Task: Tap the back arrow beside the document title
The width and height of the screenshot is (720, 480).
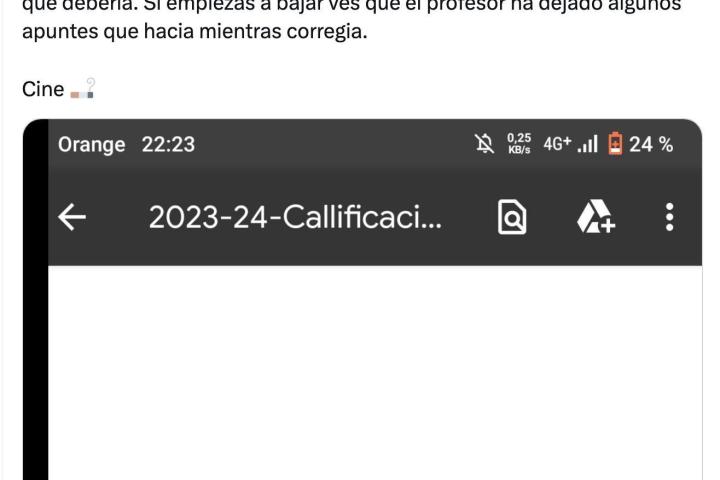Action: 72,217
